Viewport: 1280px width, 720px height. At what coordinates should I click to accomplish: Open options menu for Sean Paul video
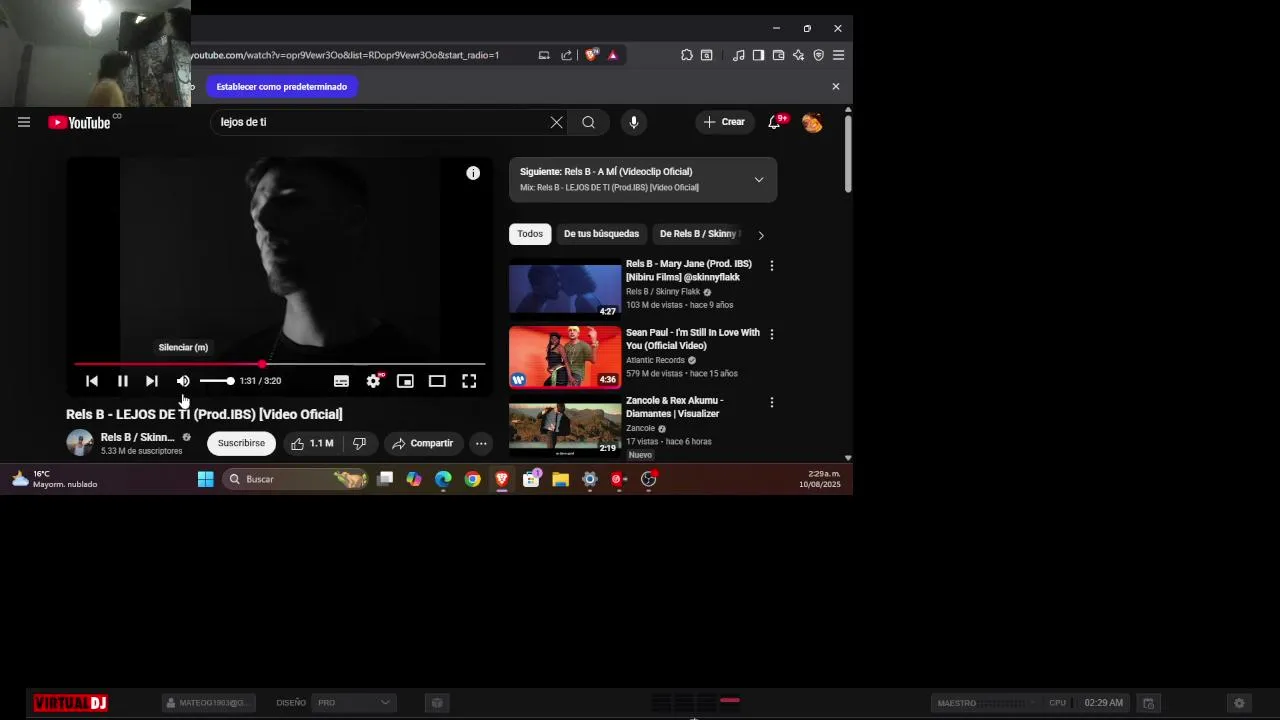[771, 334]
